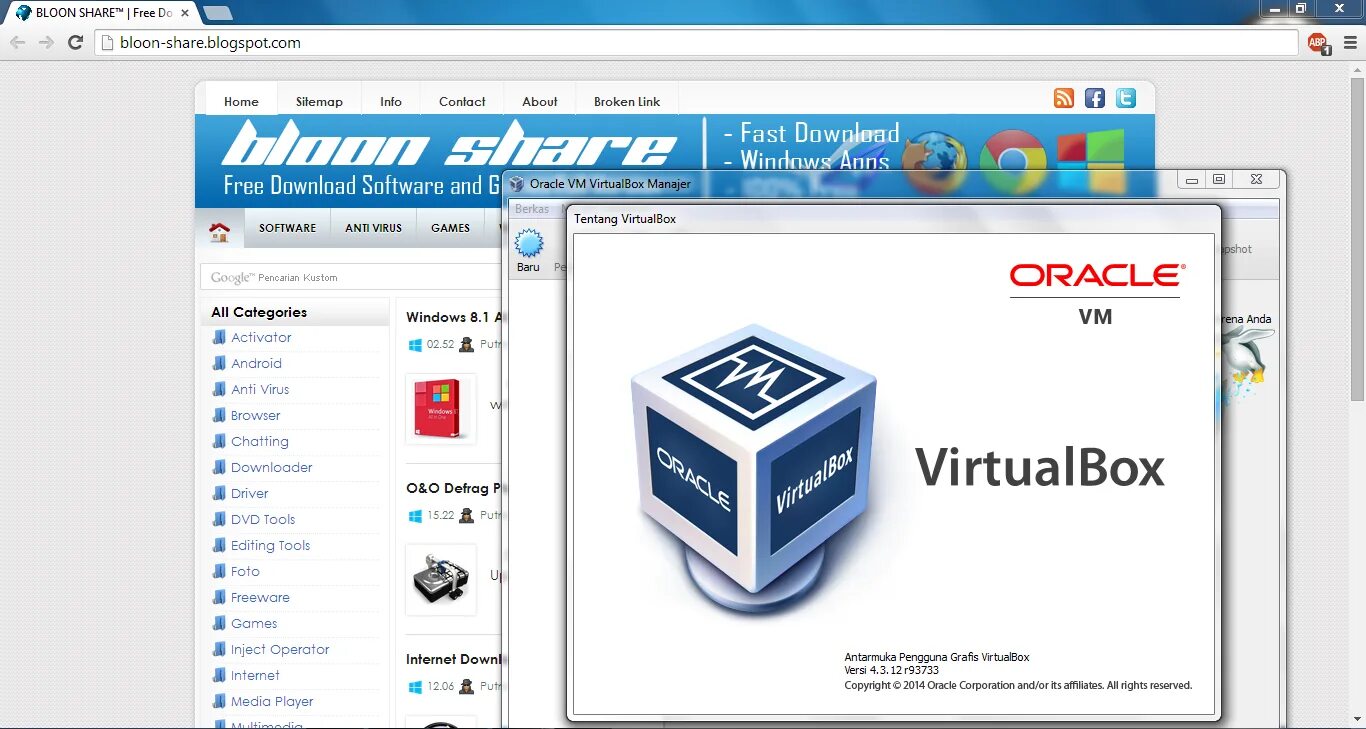Click the browser address bar
Viewport: 1366px width, 729px height.
pyautogui.click(x=697, y=43)
